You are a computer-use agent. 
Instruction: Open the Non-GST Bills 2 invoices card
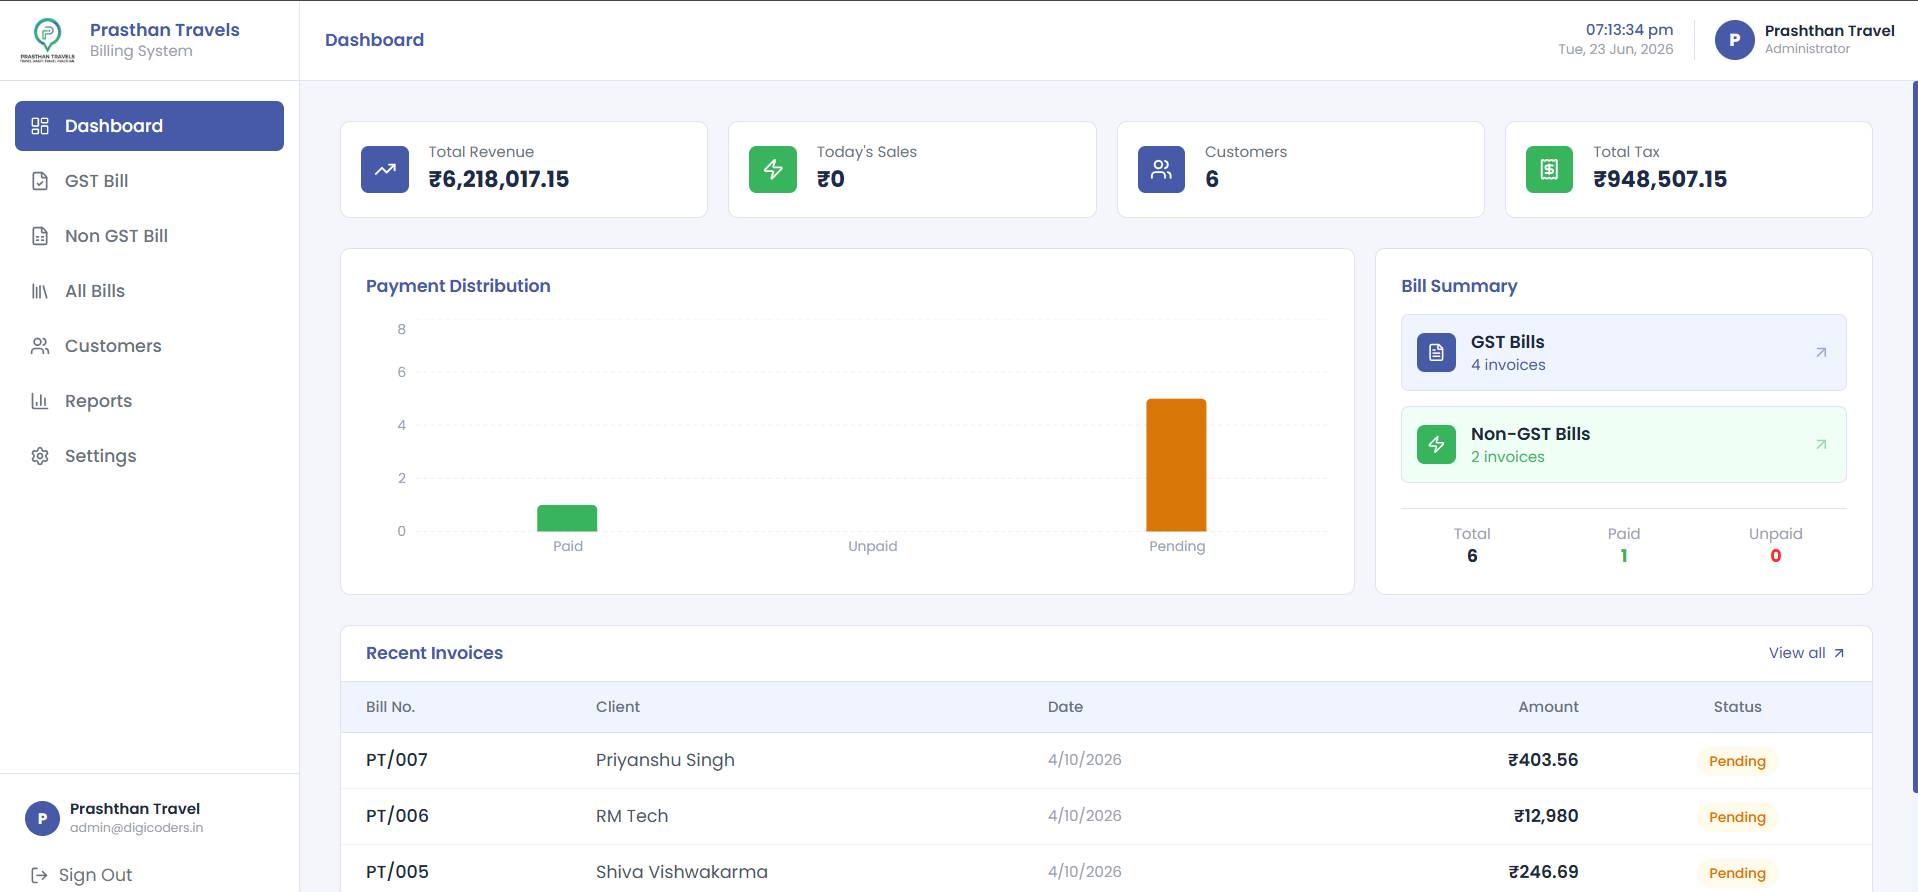tap(1623, 444)
